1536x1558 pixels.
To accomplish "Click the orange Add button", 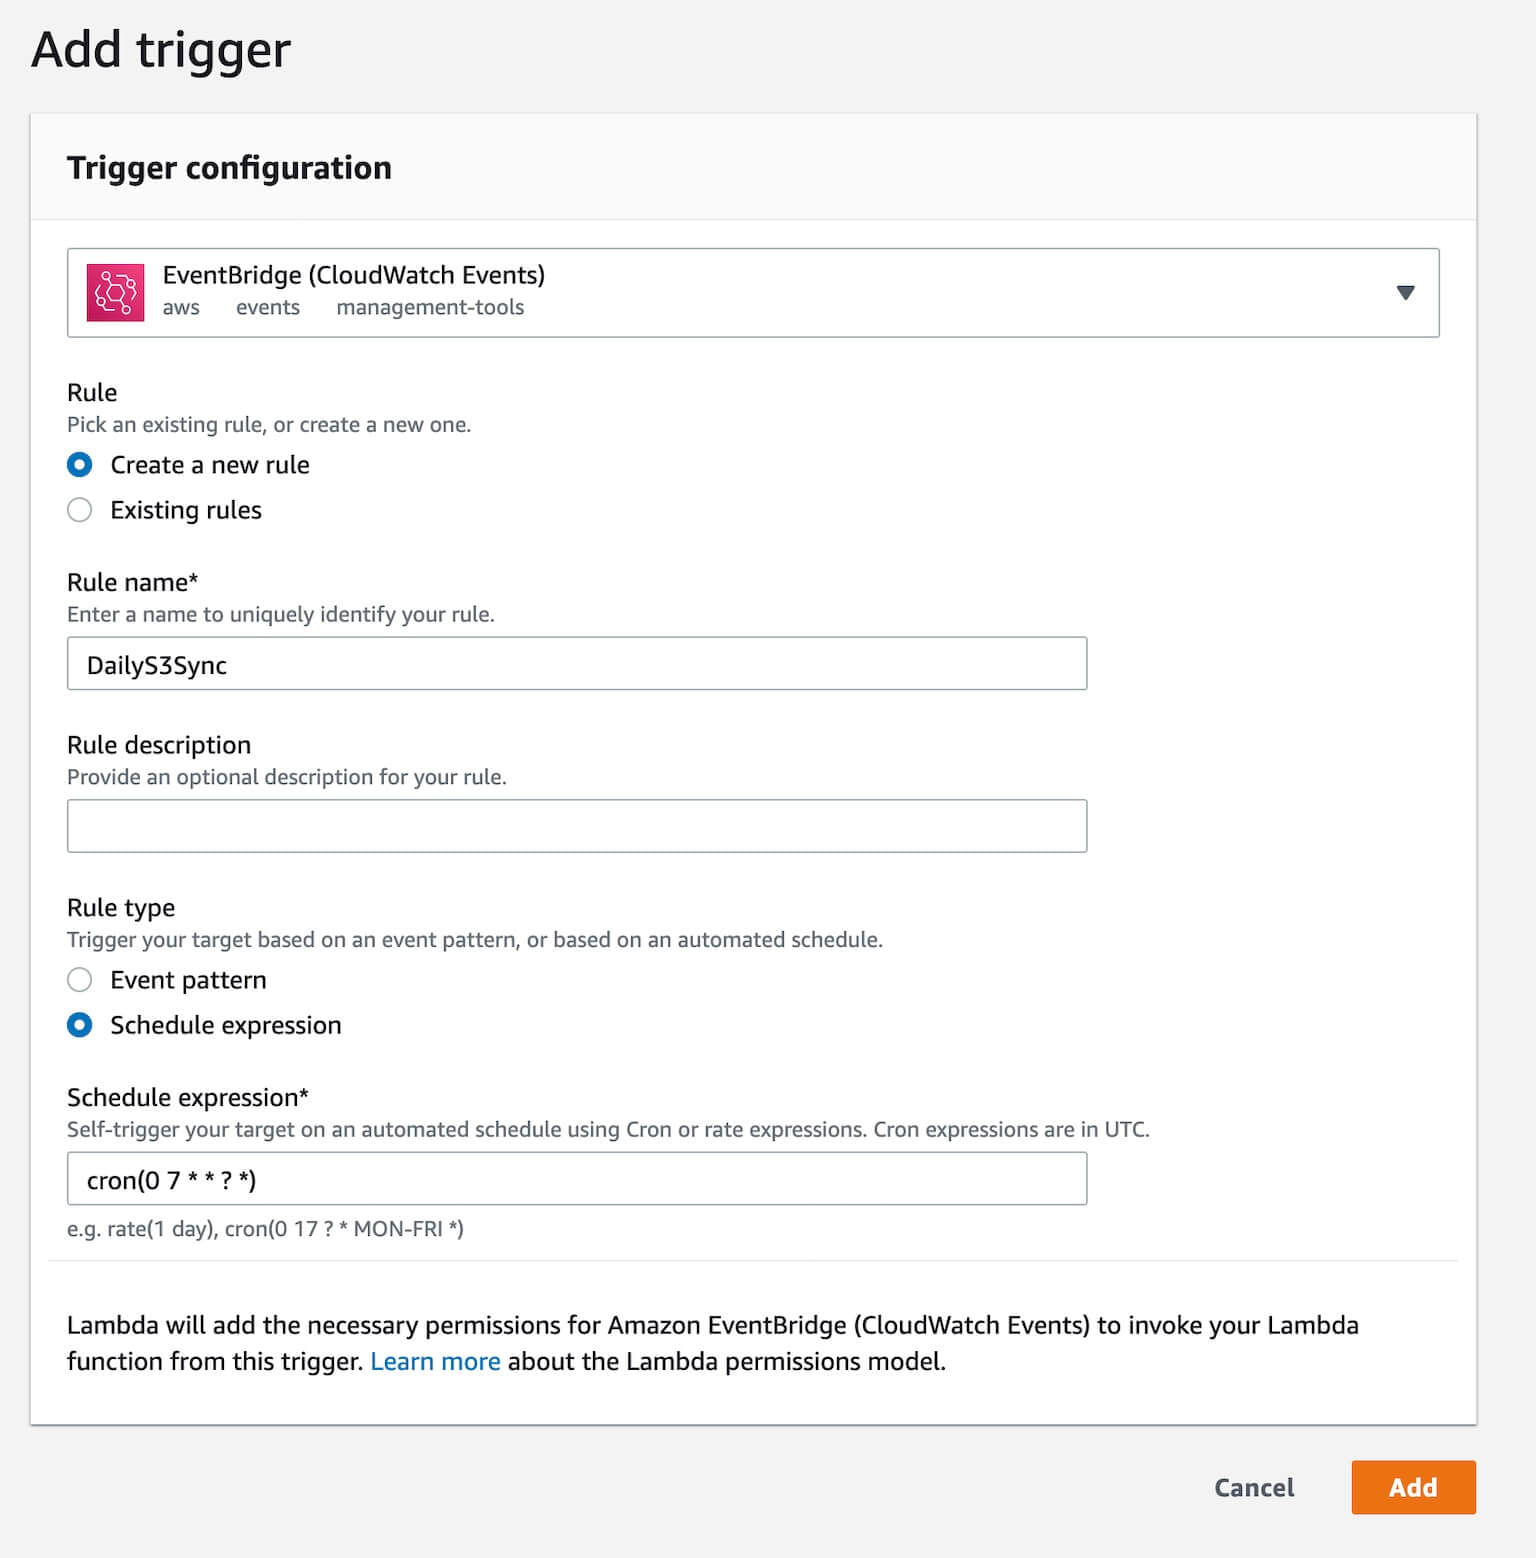I will [x=1413, y=1488].
